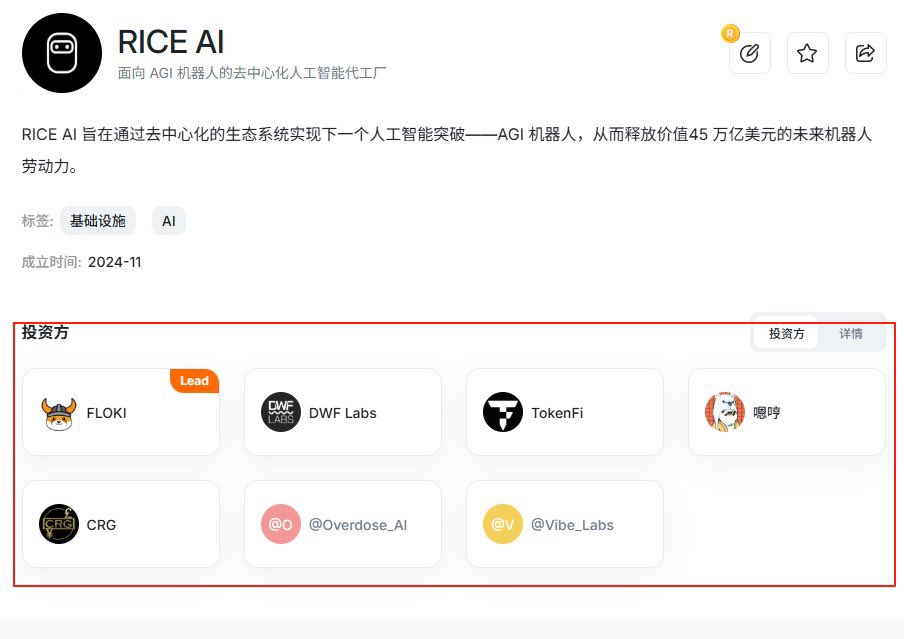
Task: Select the 基础设施 tag
Action: pos(98,221)
